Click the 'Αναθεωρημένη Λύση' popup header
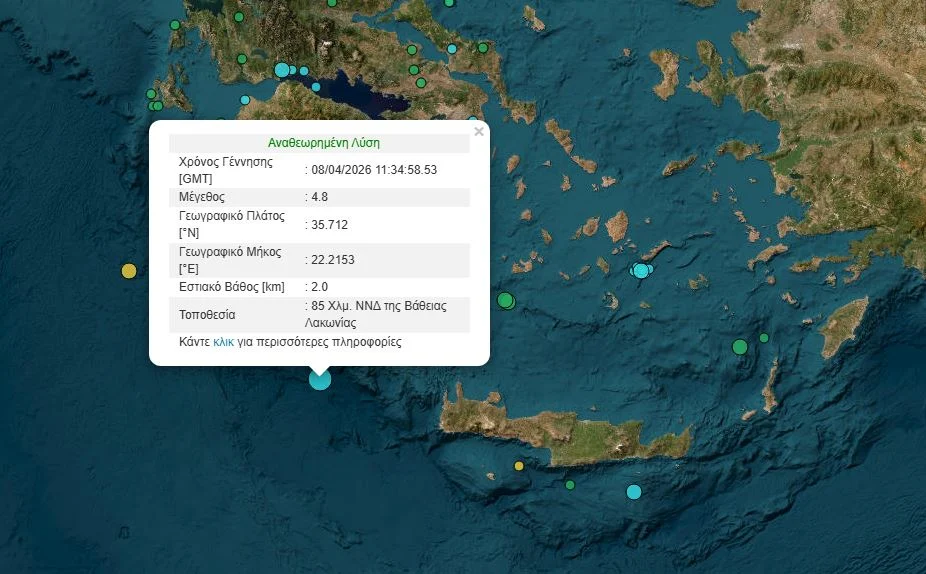 [323, 143]
